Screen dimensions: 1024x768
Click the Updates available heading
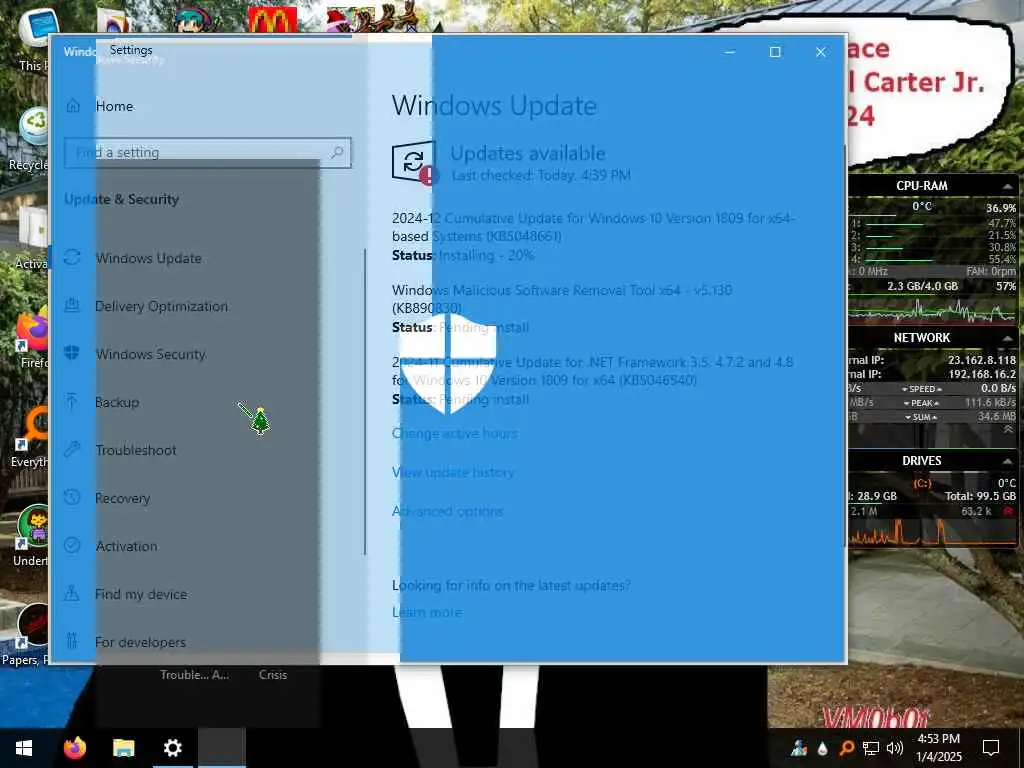(528, 153)
